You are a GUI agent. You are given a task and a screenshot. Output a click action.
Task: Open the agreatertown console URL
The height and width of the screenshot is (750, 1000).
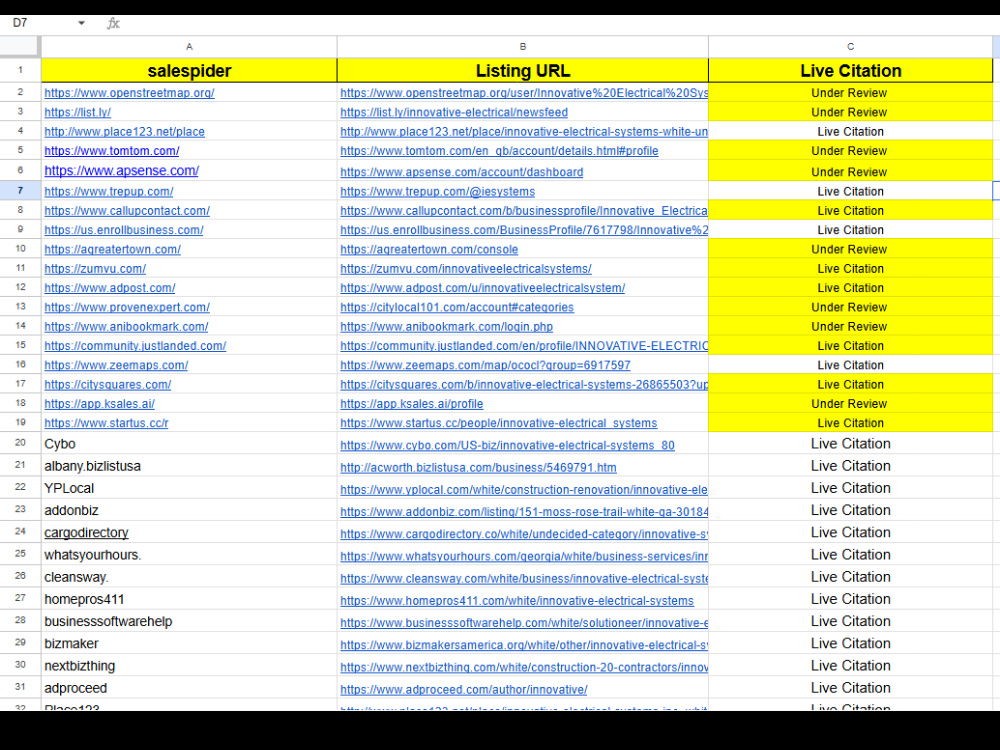(x=429, y=249)
